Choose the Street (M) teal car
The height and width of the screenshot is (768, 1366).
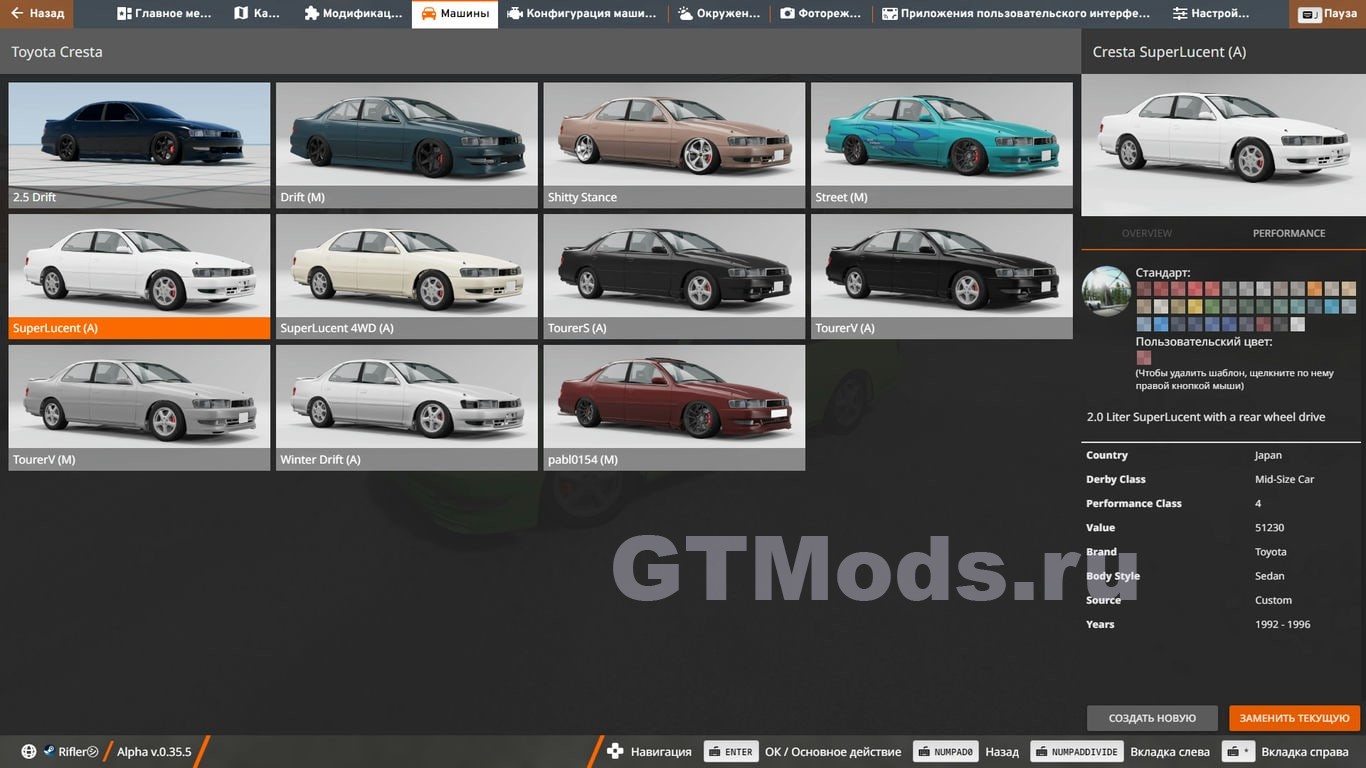click(x=942, y=145)
